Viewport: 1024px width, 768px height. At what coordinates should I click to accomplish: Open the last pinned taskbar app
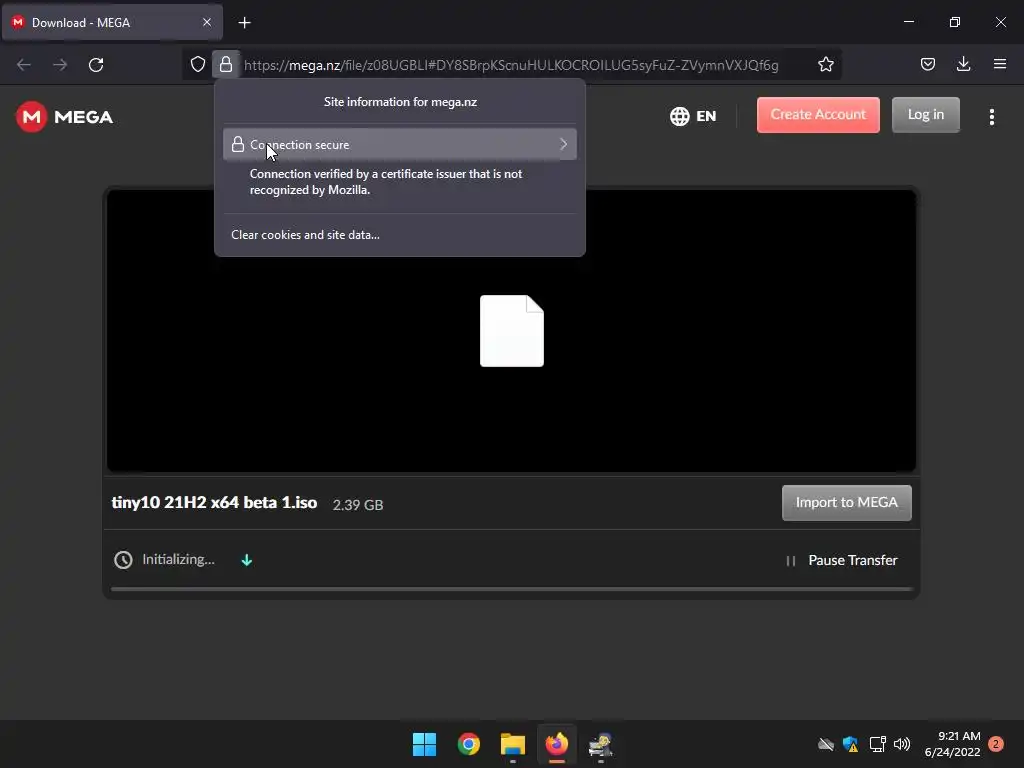tap(600, 744)
